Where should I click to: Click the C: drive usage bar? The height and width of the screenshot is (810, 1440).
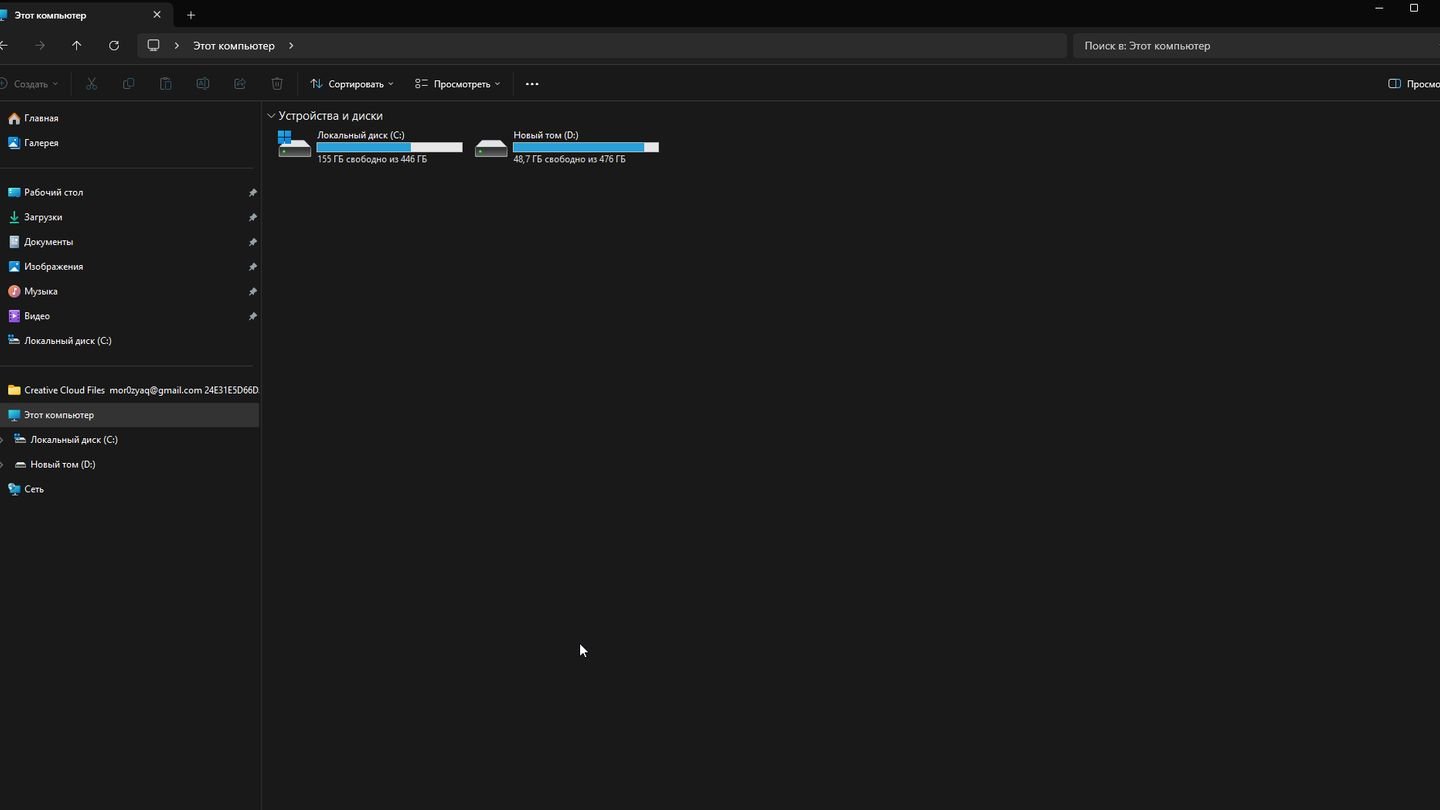coord(390,147)
